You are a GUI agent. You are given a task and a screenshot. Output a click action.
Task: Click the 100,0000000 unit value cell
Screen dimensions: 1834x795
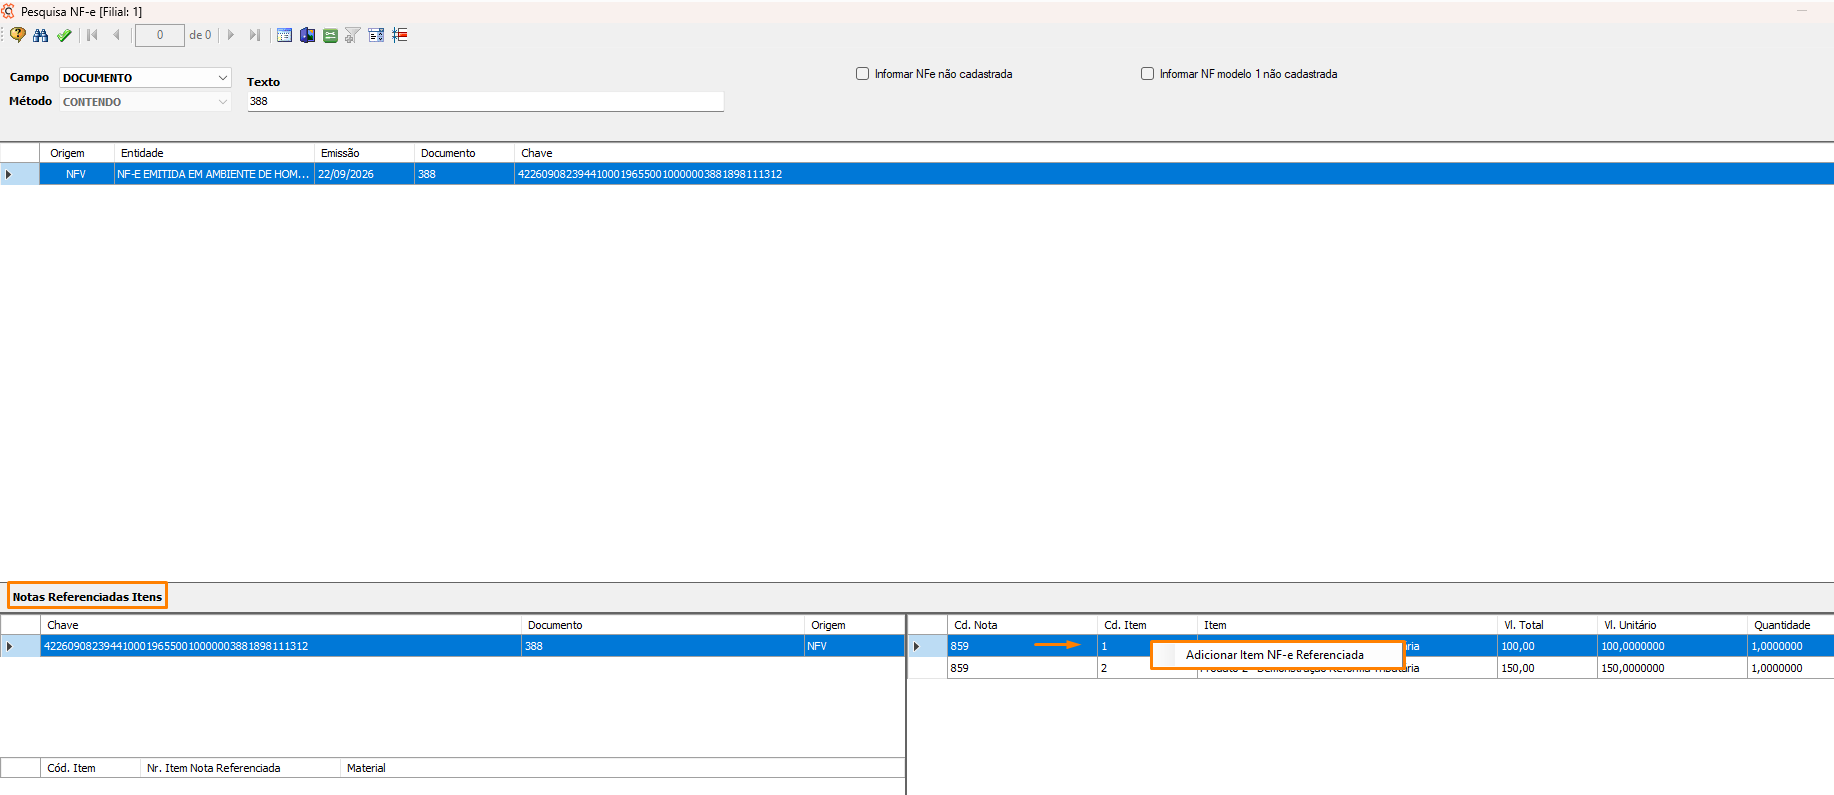[x=1672, y=646]
